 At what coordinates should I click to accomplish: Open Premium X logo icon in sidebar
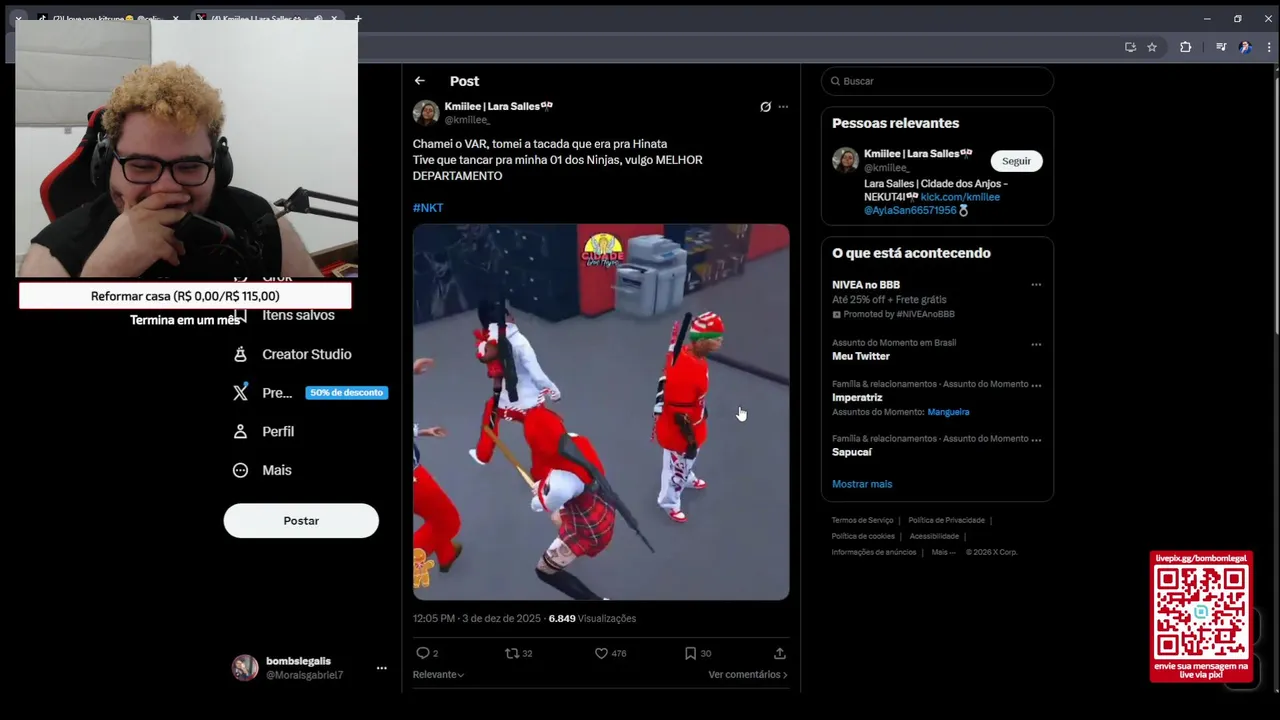[240, 393]
